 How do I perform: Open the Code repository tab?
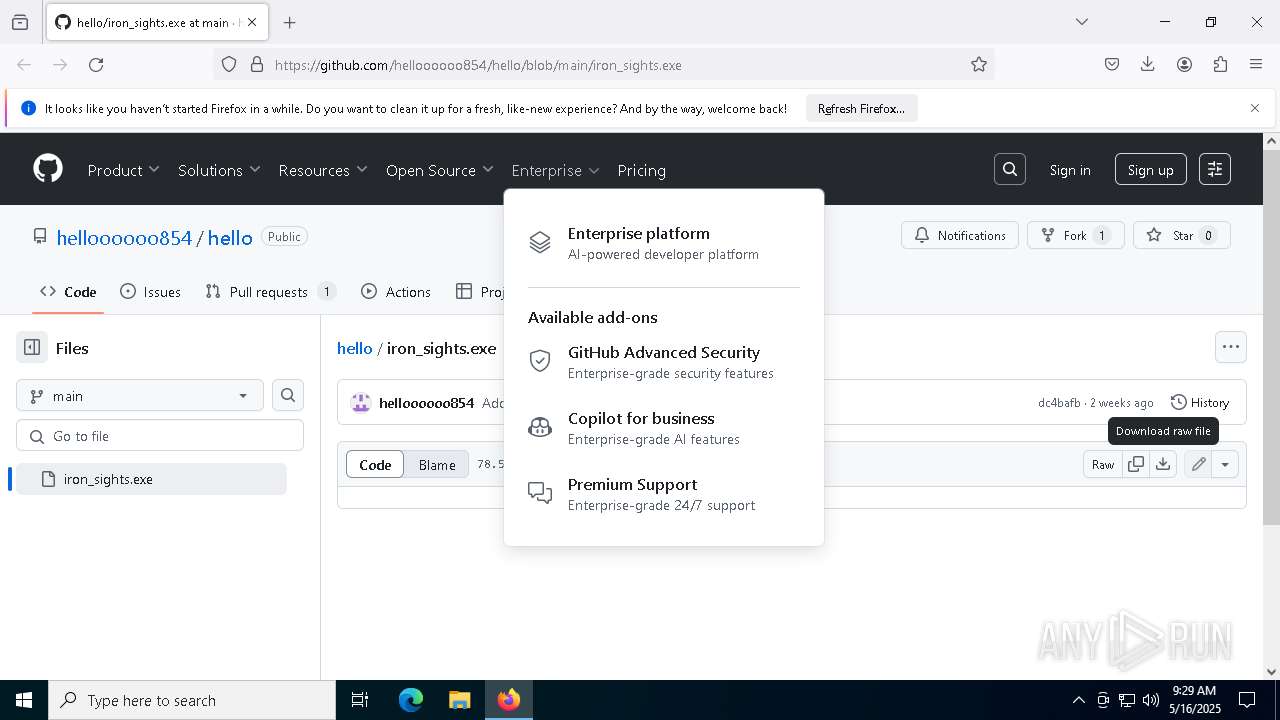68,291
